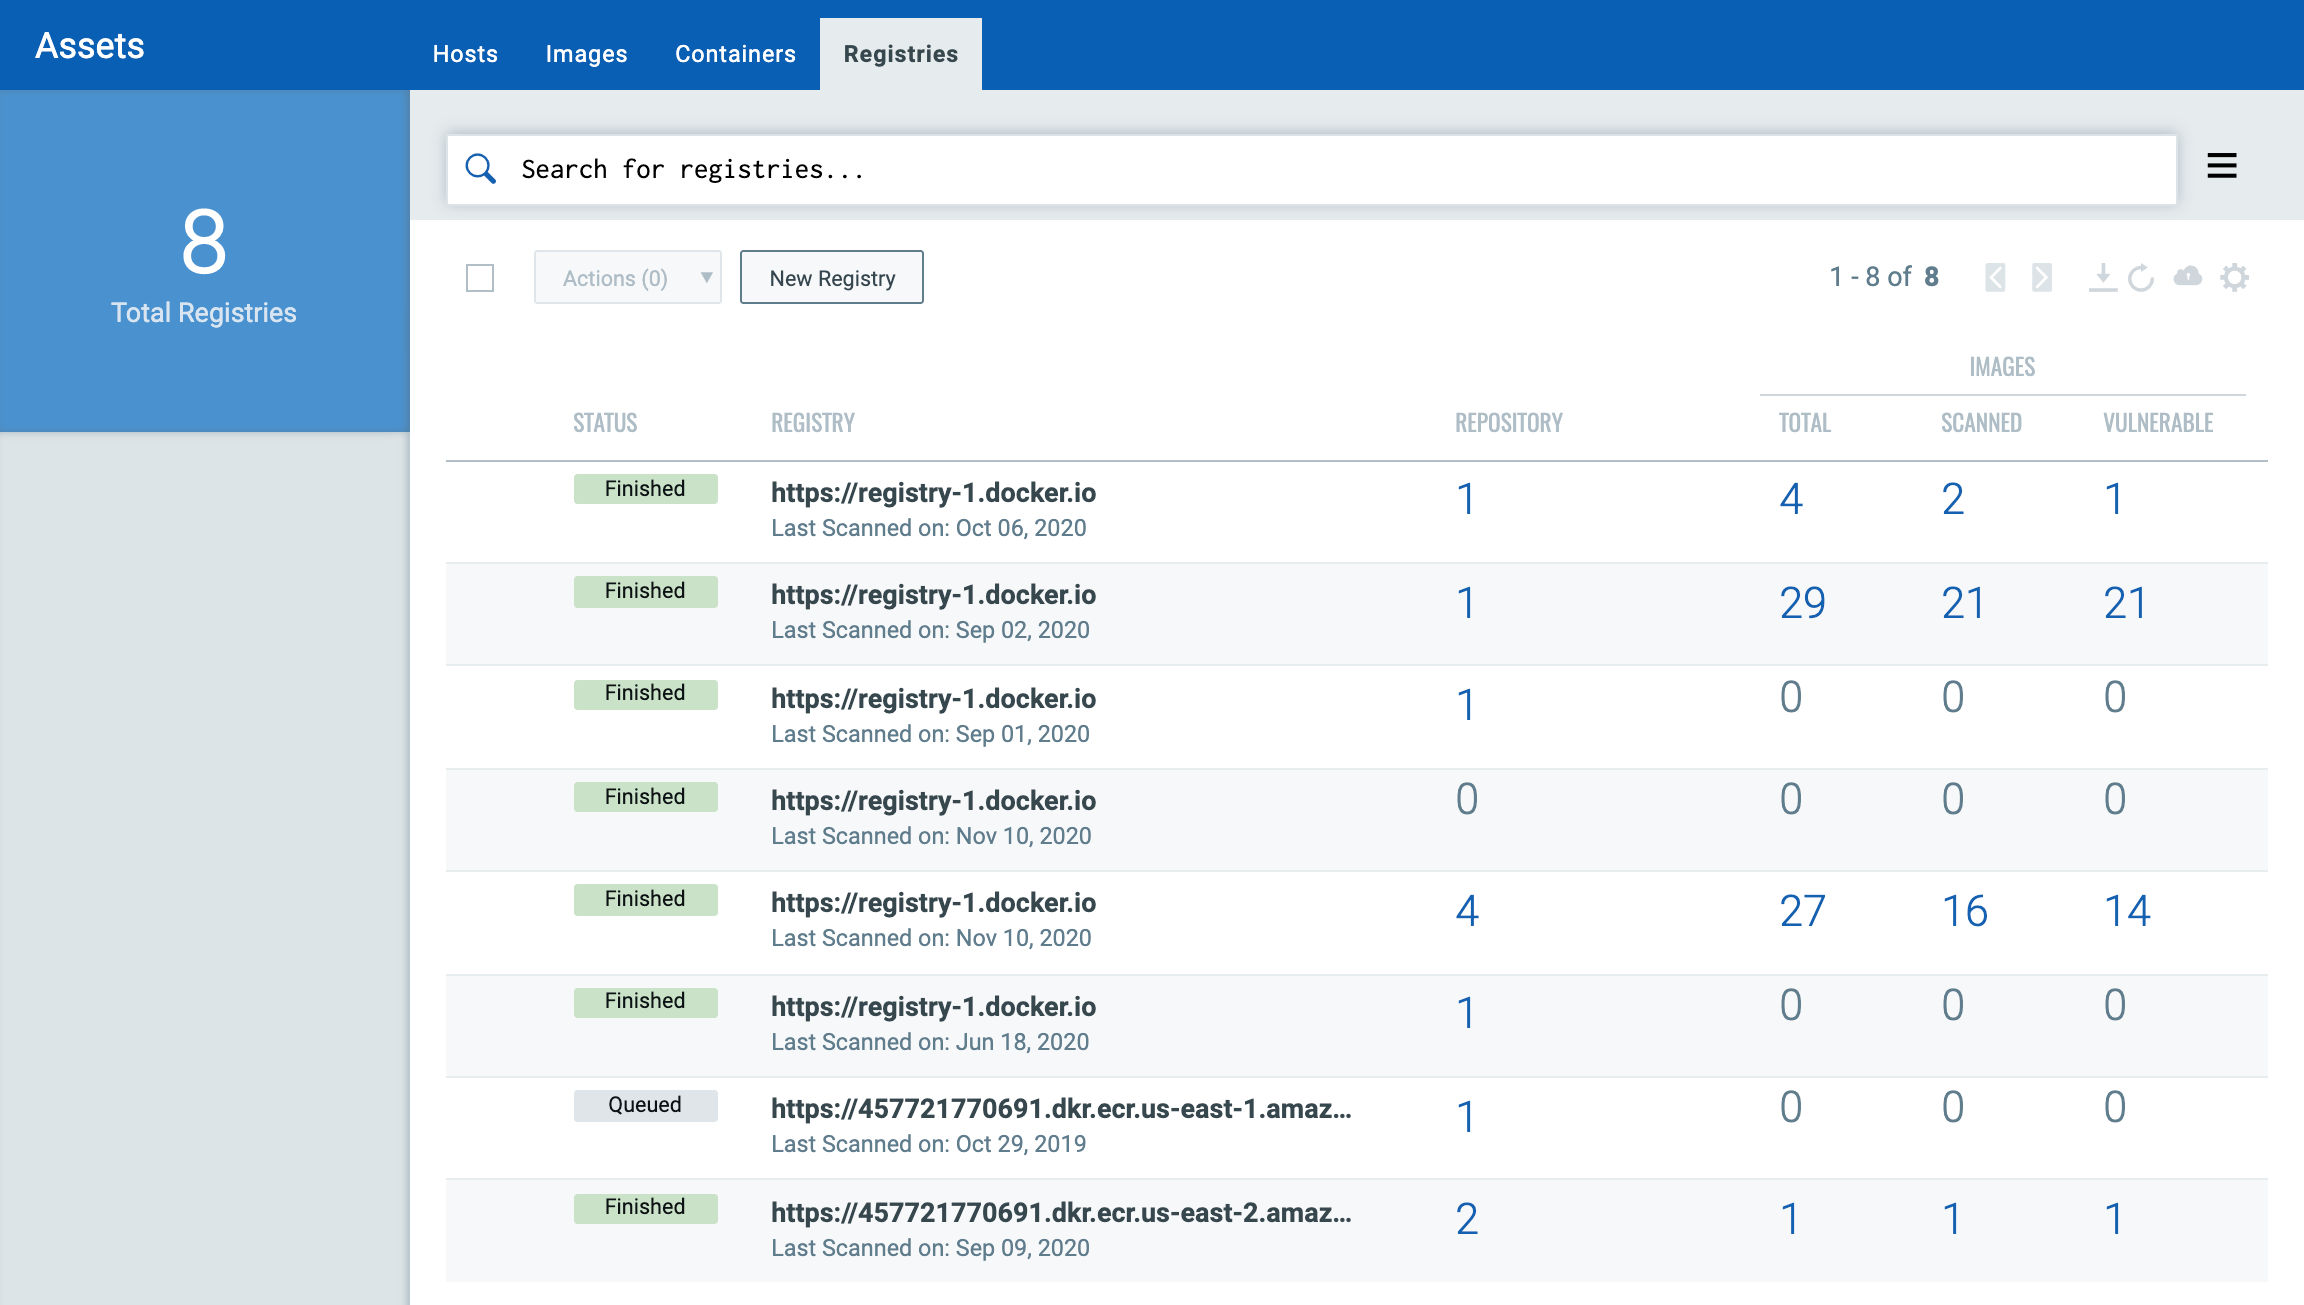Open the cloud account settings icon
The width and height of the screenshot is (2304, 1305).
(x=2188, y=277)
